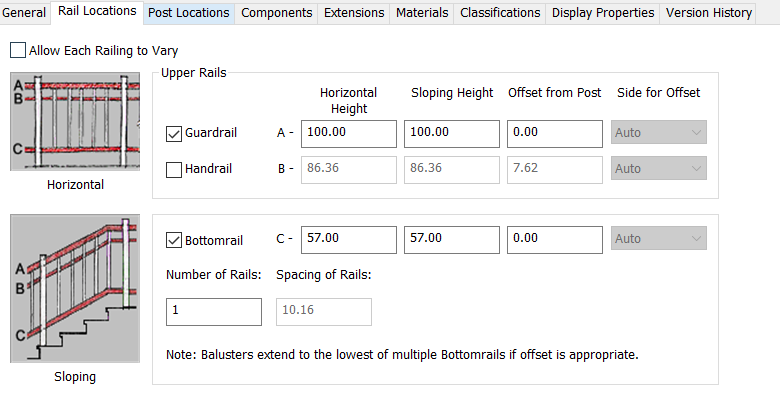Click Guardrail Horizontal Height field
This screenshot has height=393, width=780.
click(x=349, y=133)
